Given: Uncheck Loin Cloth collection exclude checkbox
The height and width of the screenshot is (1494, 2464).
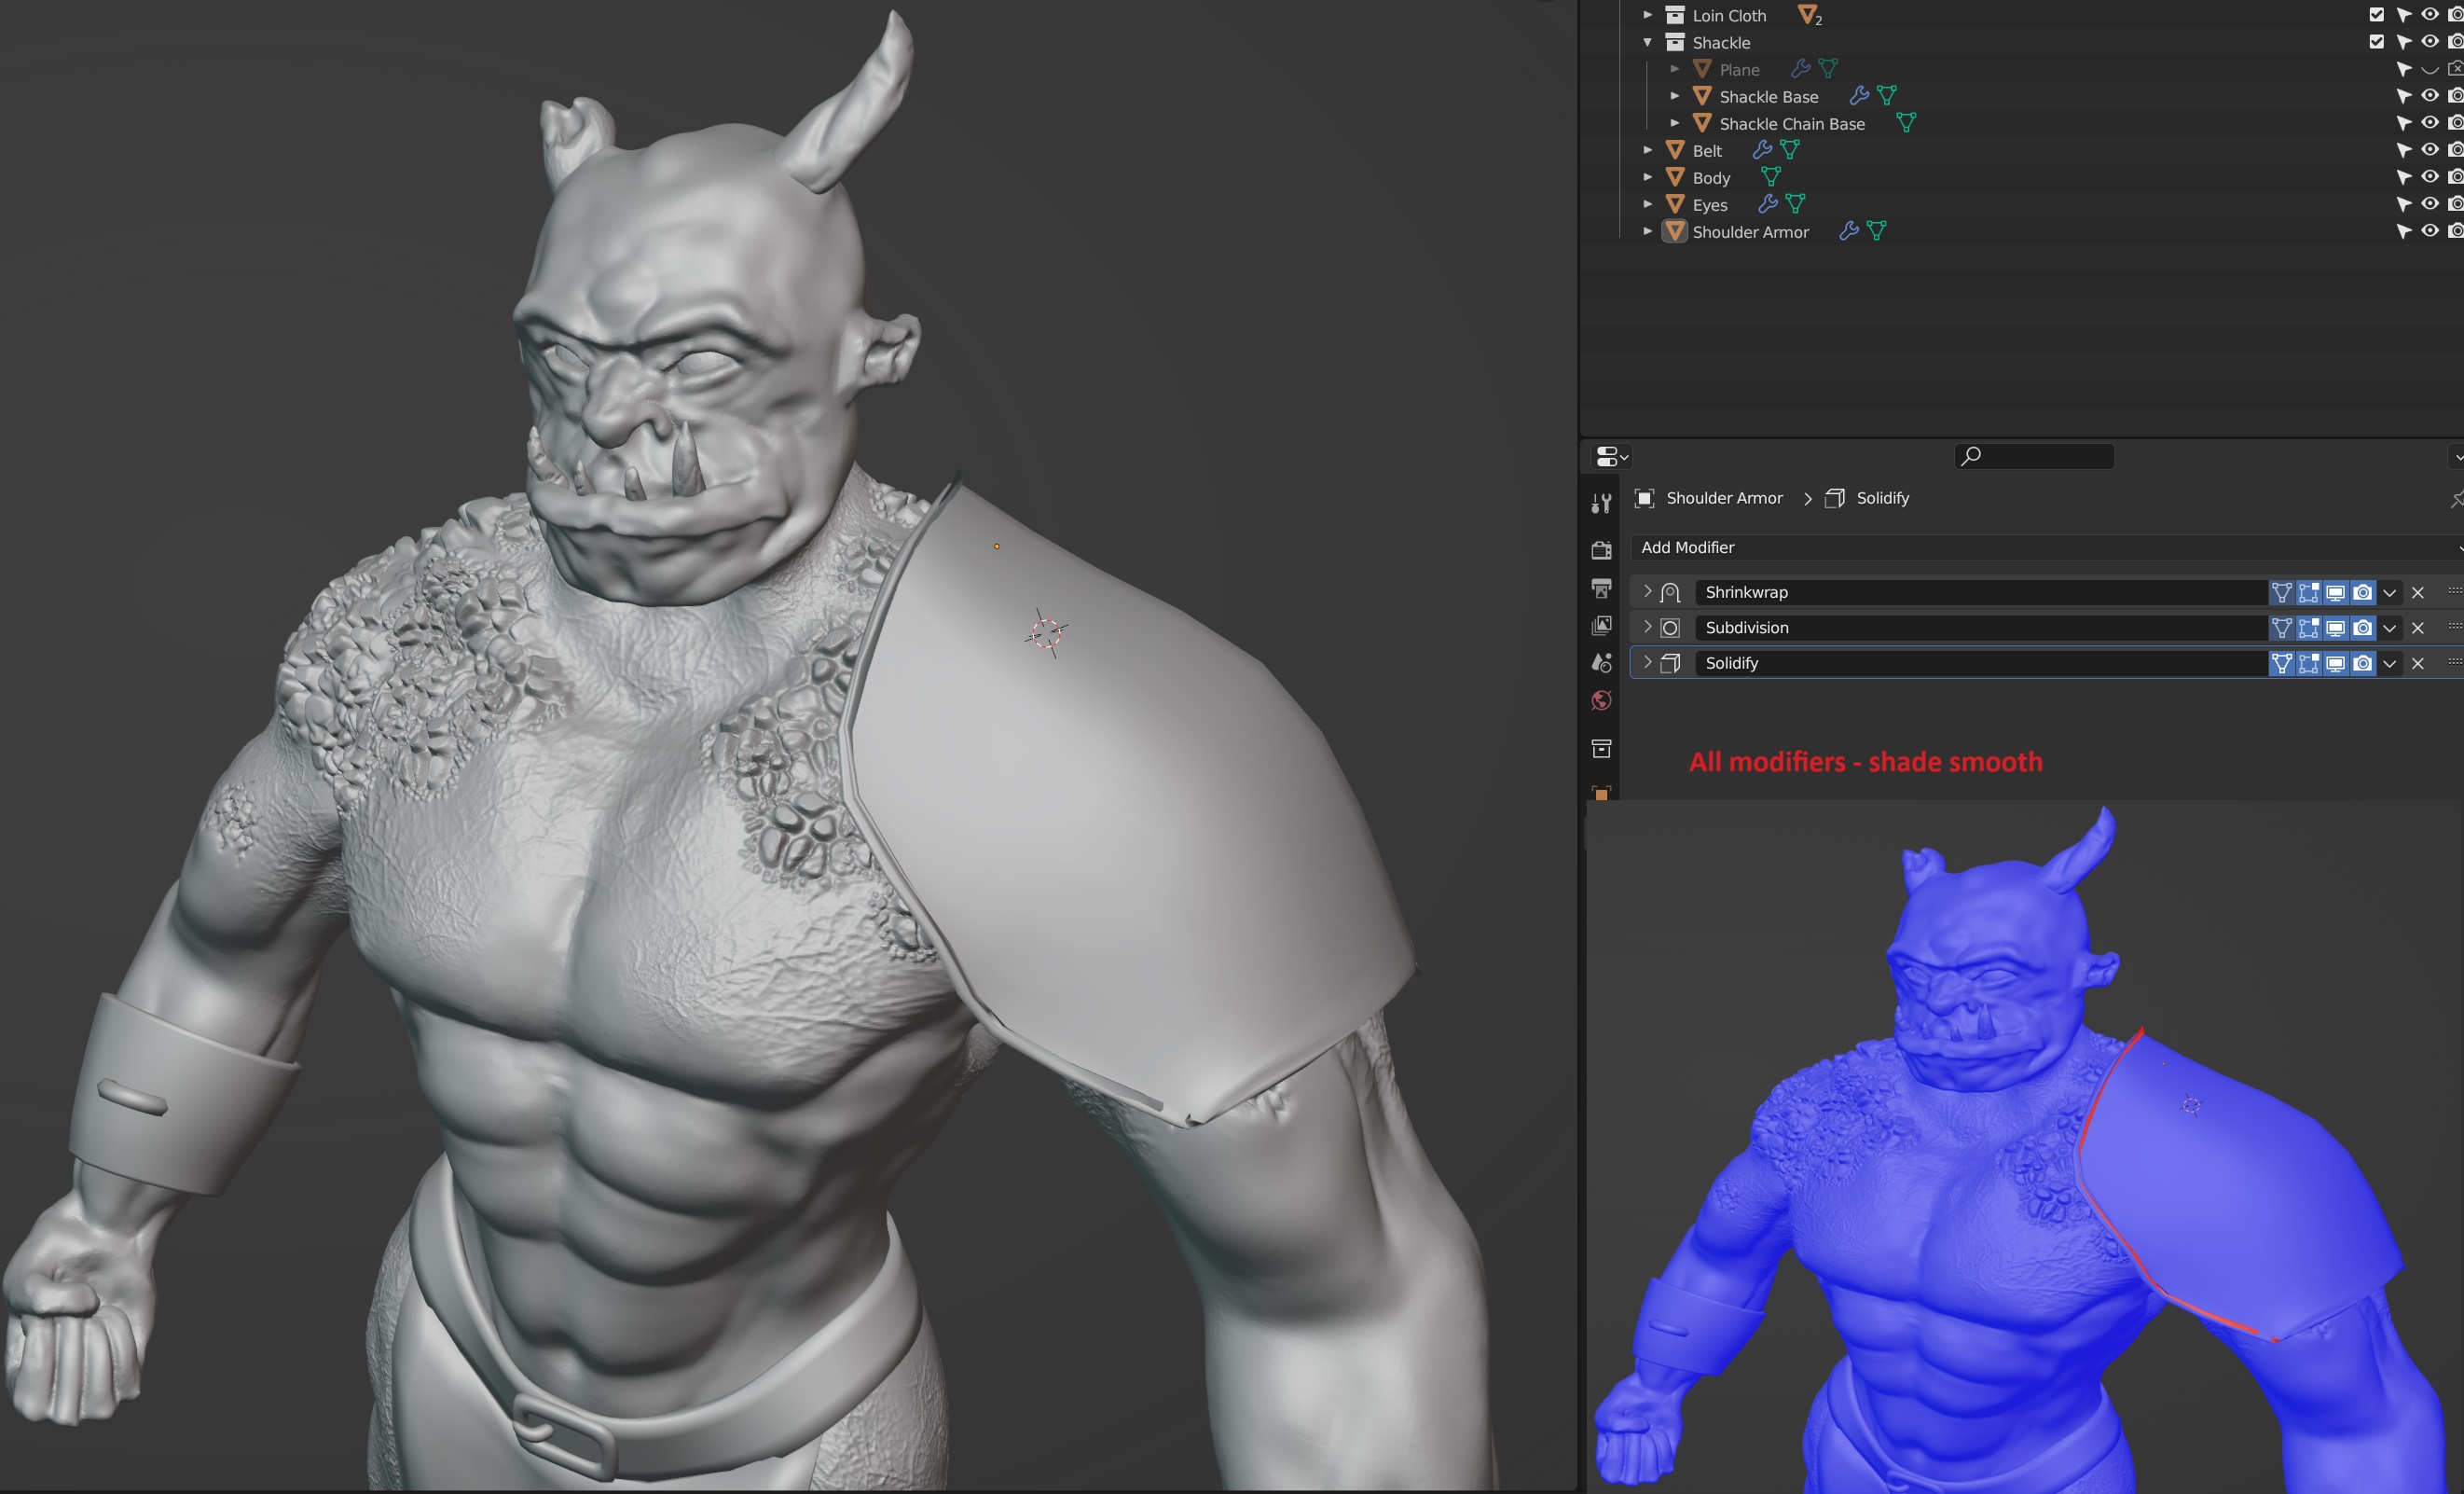Looking at the screenshot, I should coord(2376,14).
